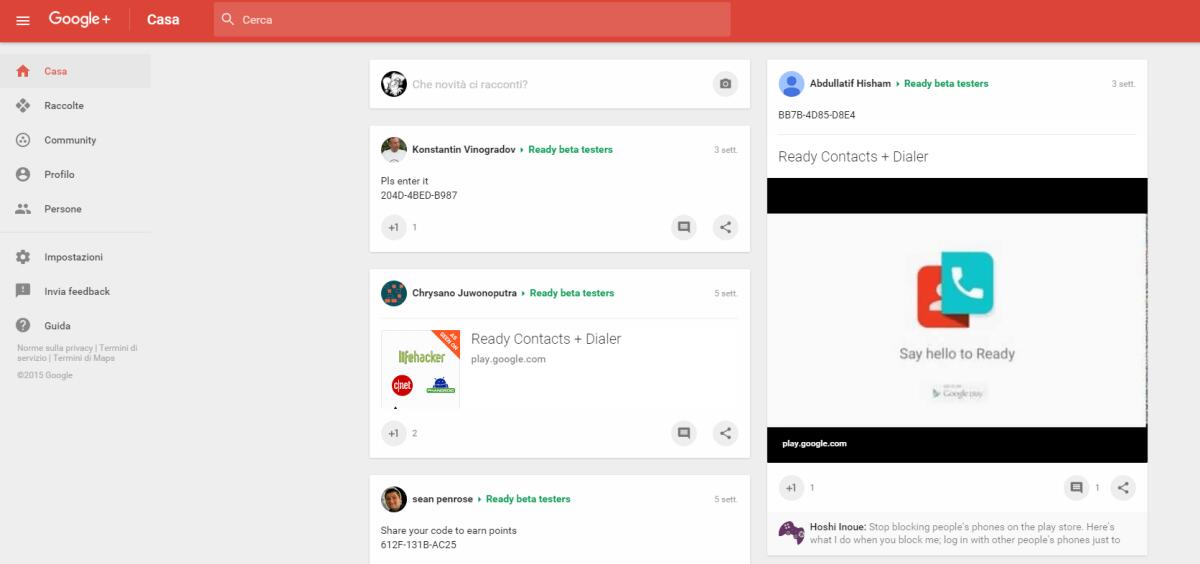This screenshot has width=1200, height=564.
Task: Open Profilo in the sidebar
Action: tap(75, 174)
